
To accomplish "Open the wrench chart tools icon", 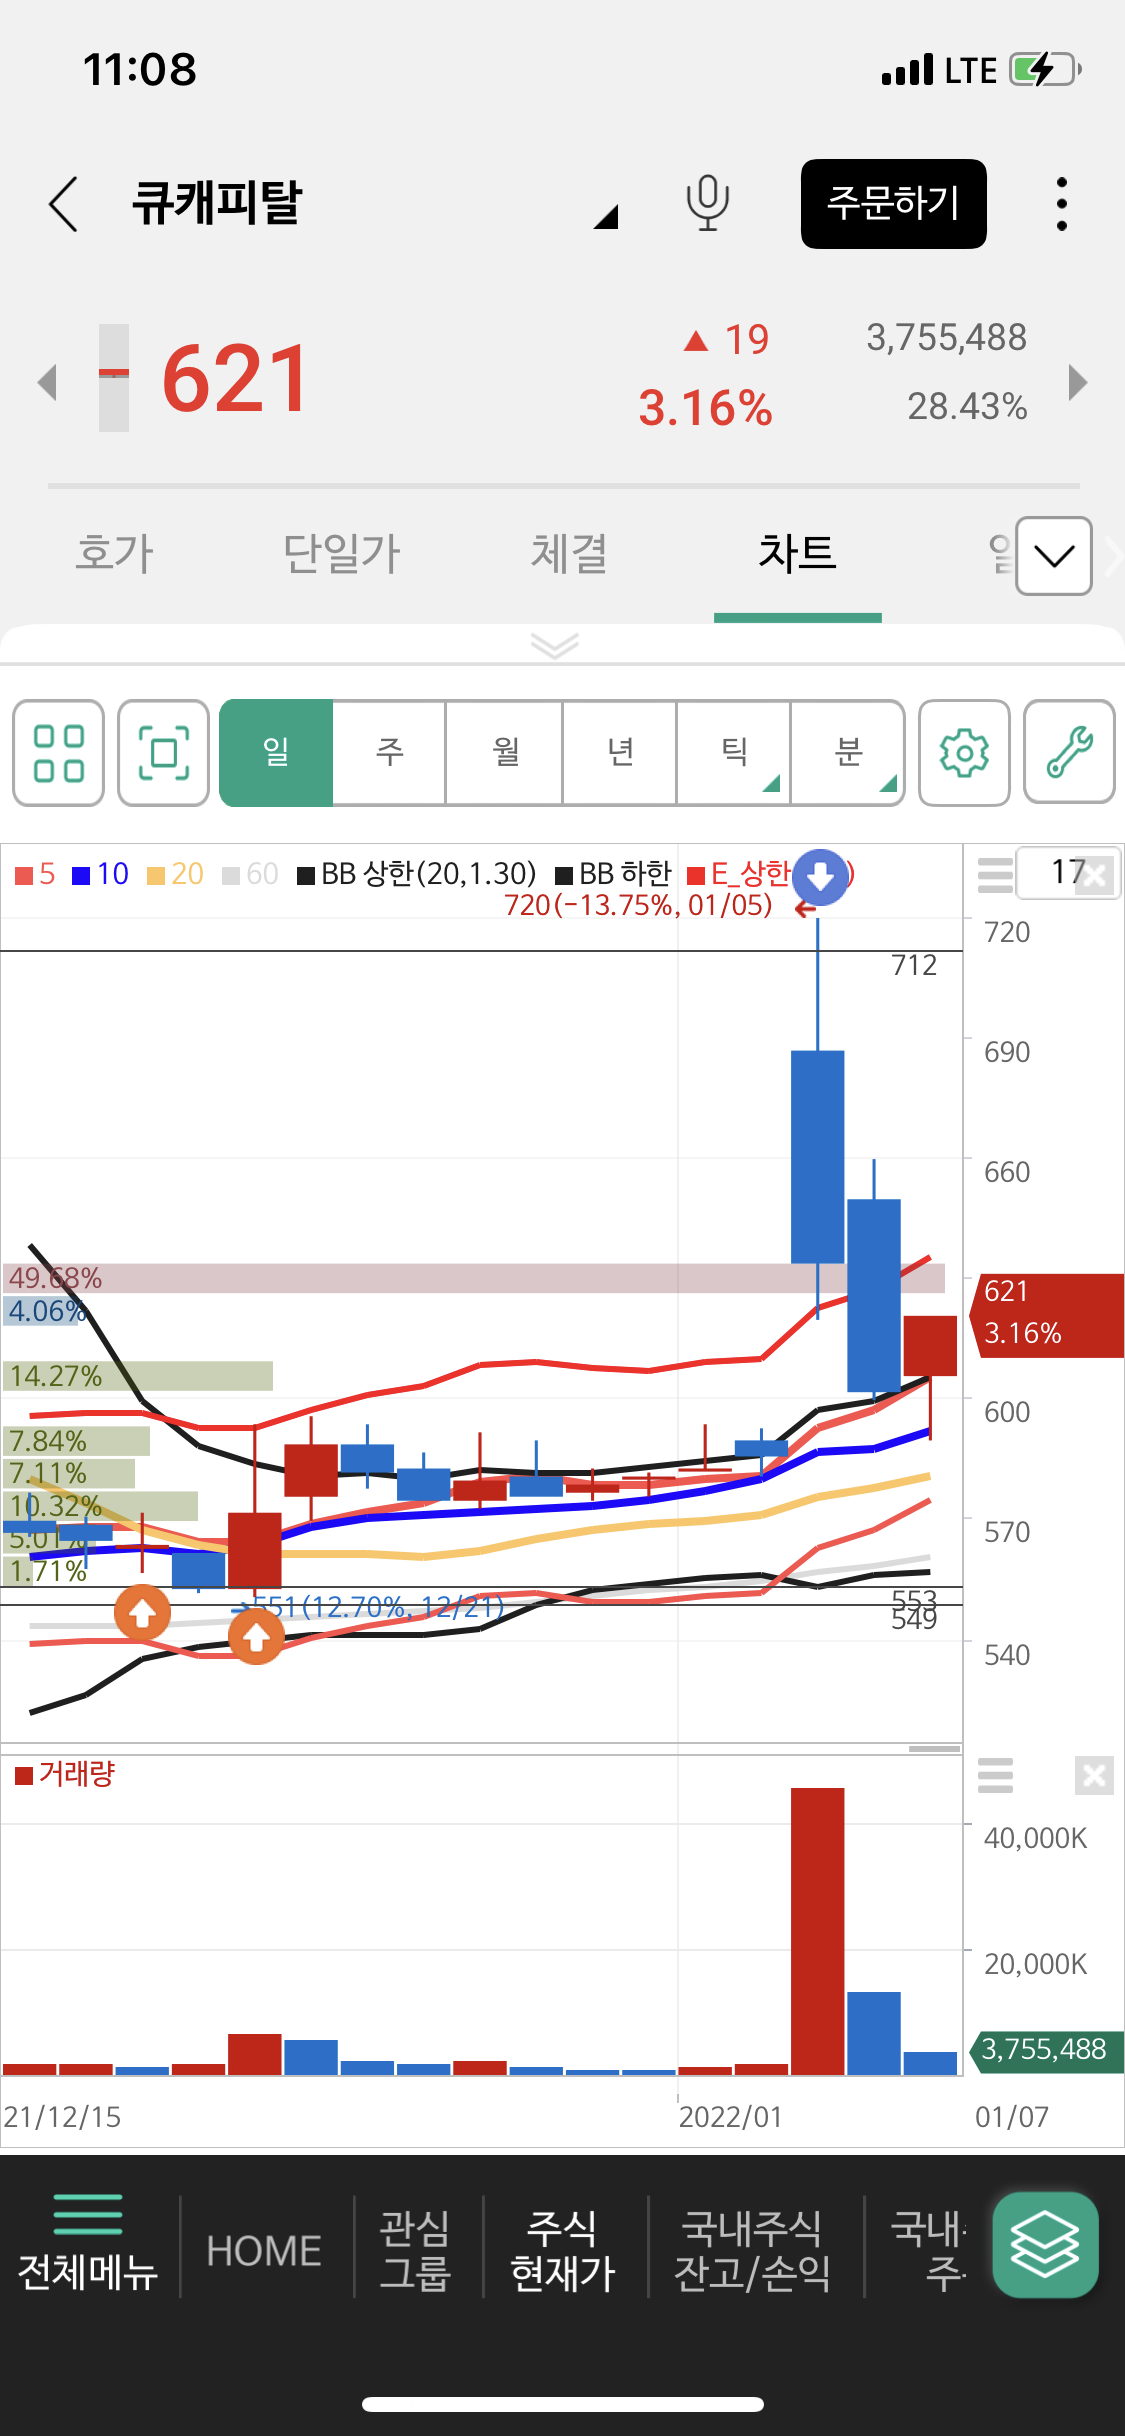I will [x=1069, y=753].
